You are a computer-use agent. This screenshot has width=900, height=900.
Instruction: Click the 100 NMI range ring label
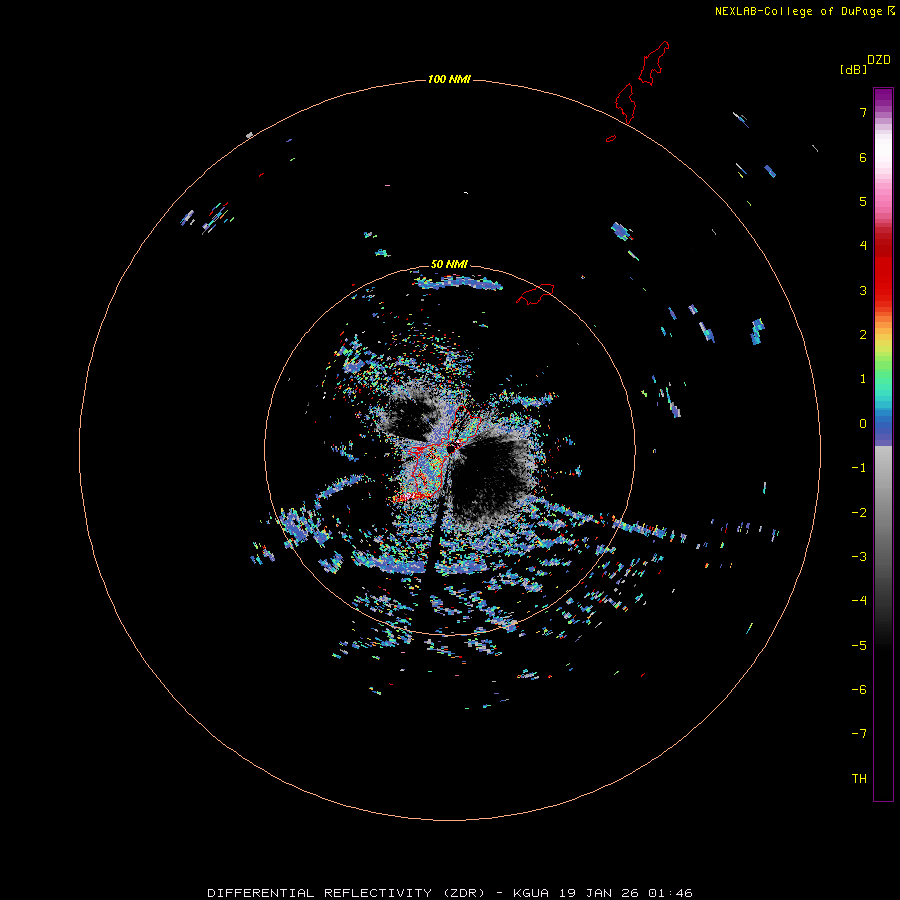[x=449, y=79]
